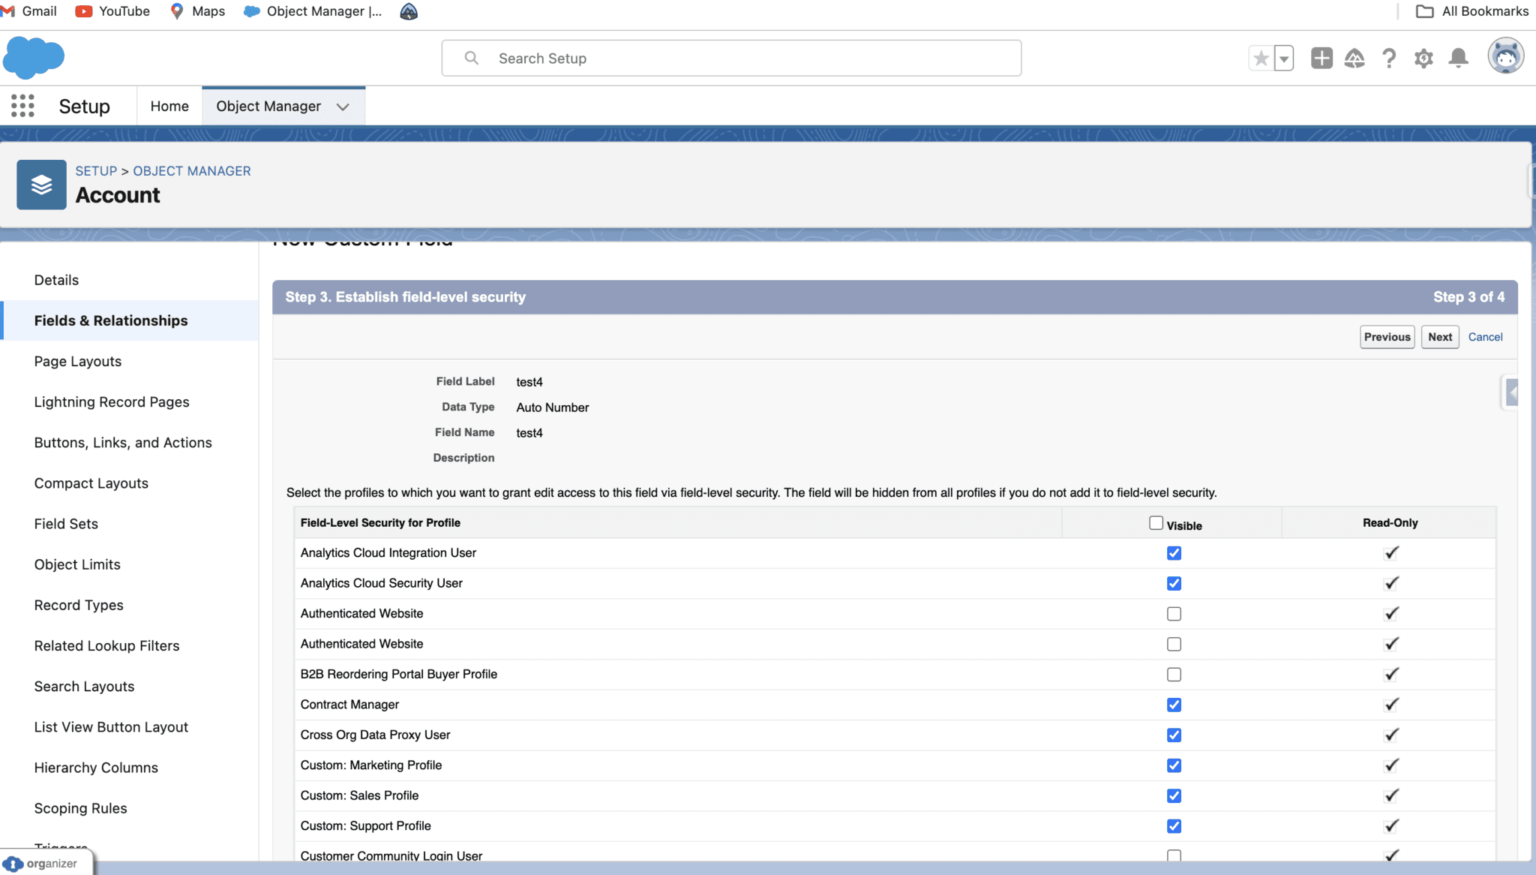Uncheck Visible for Analytics Cloud Integration User

(1173, 553)
